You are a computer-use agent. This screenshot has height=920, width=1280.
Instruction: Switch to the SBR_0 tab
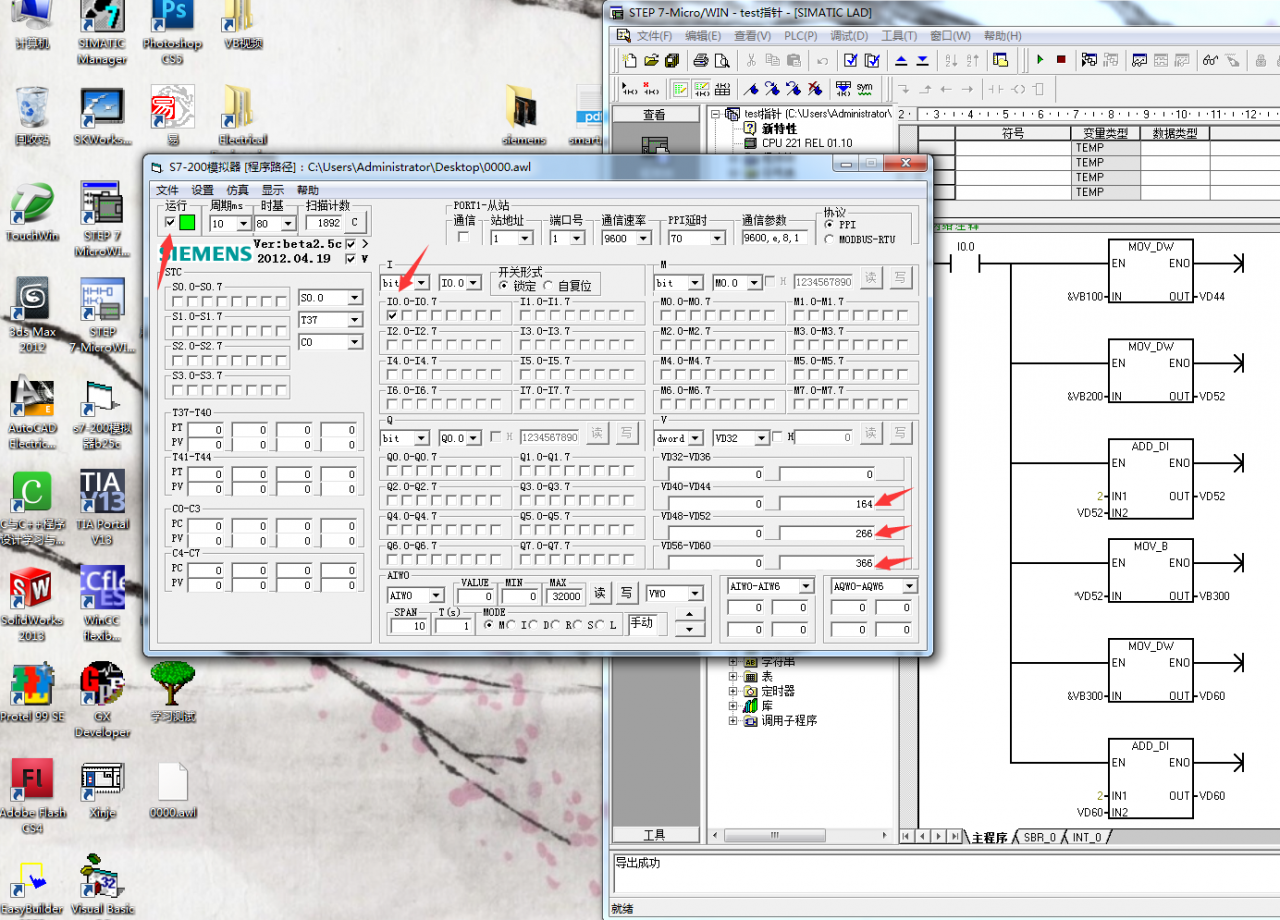(x=1039, y=838)
